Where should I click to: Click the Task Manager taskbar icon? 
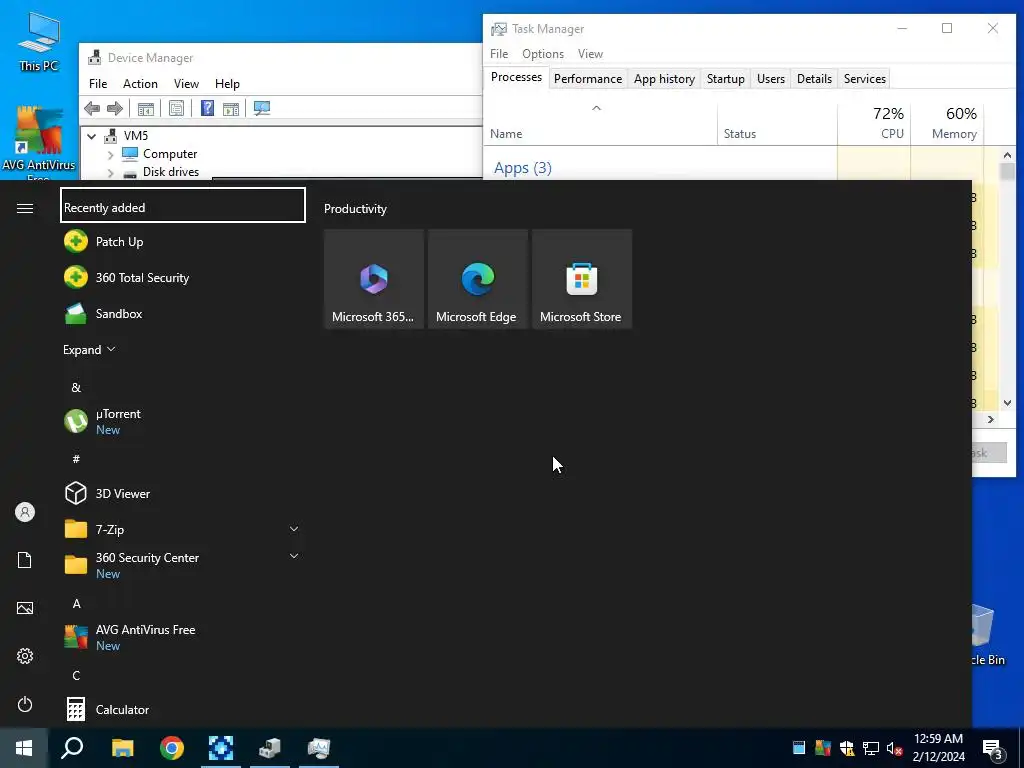(x=319, y=748)
